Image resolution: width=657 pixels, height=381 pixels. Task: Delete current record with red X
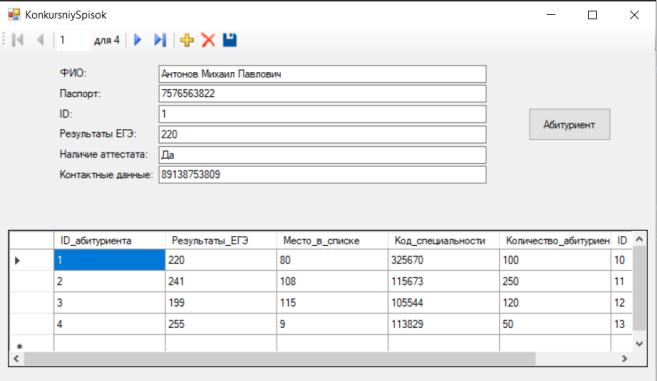coord(208,40)
